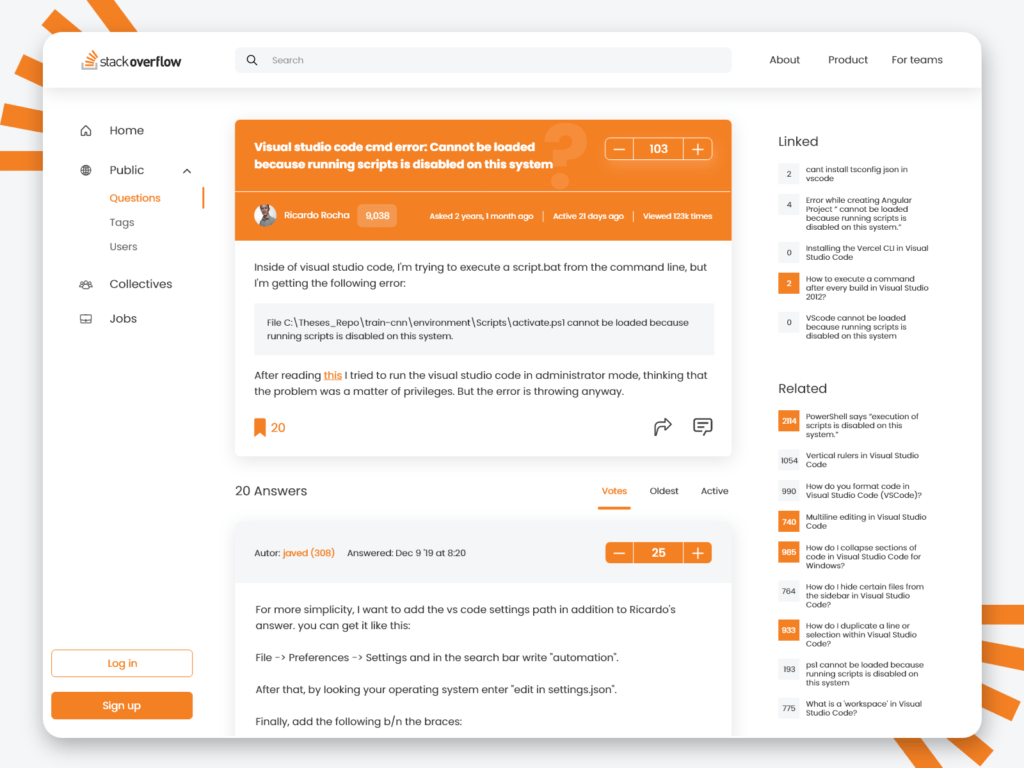Sort answers by Votes tab
The height and width of the screenshot is (768, 1024).
614,491
